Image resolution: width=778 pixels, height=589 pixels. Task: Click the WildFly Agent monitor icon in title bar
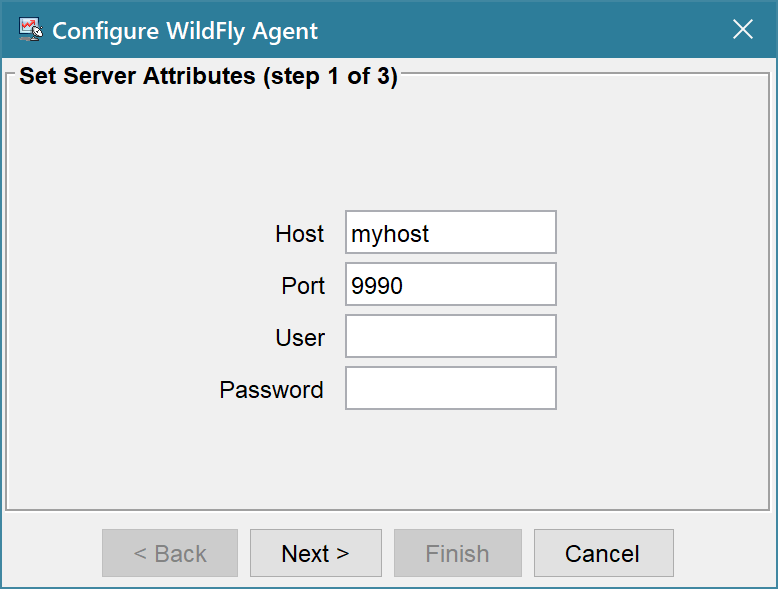pyautogui.click(x=31, y=30)
